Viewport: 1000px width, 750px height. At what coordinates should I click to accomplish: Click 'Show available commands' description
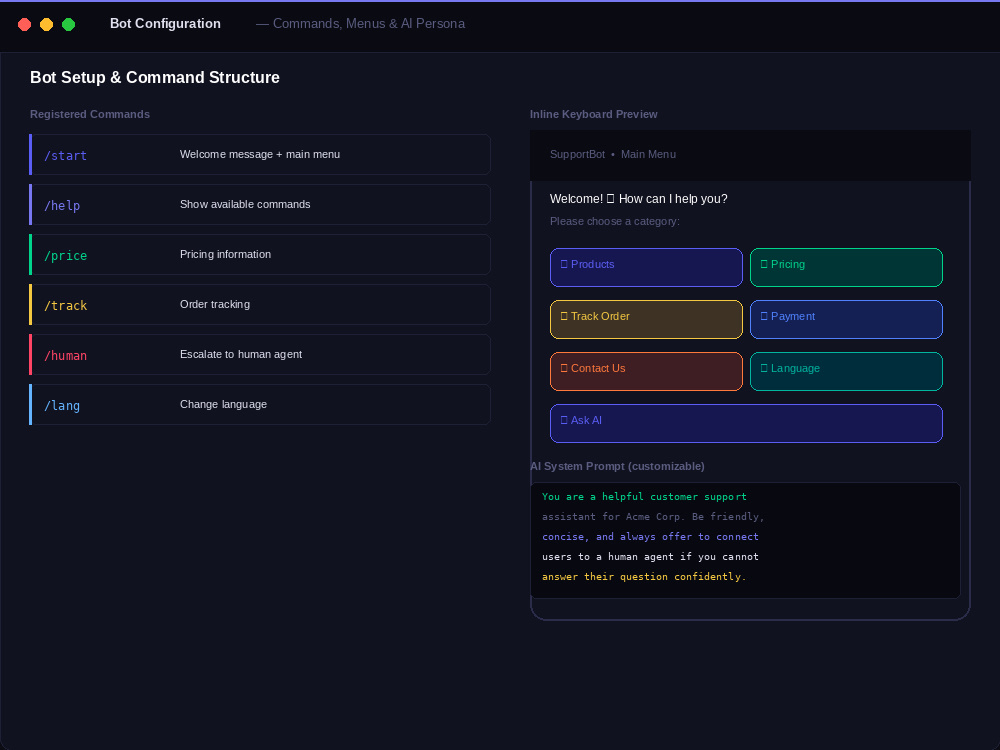coord(245,204)
